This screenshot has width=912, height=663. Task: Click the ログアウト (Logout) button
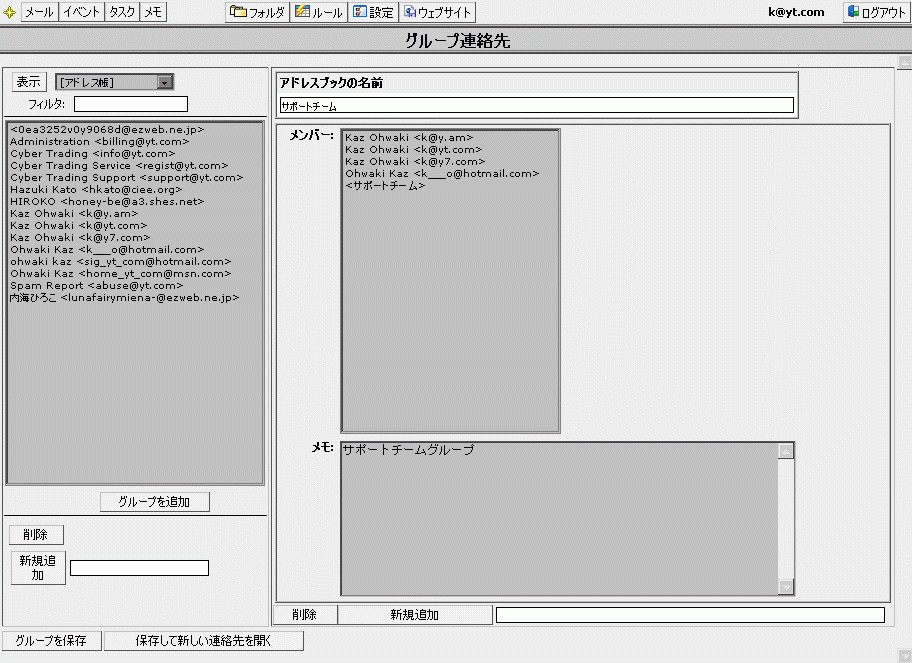875,13
